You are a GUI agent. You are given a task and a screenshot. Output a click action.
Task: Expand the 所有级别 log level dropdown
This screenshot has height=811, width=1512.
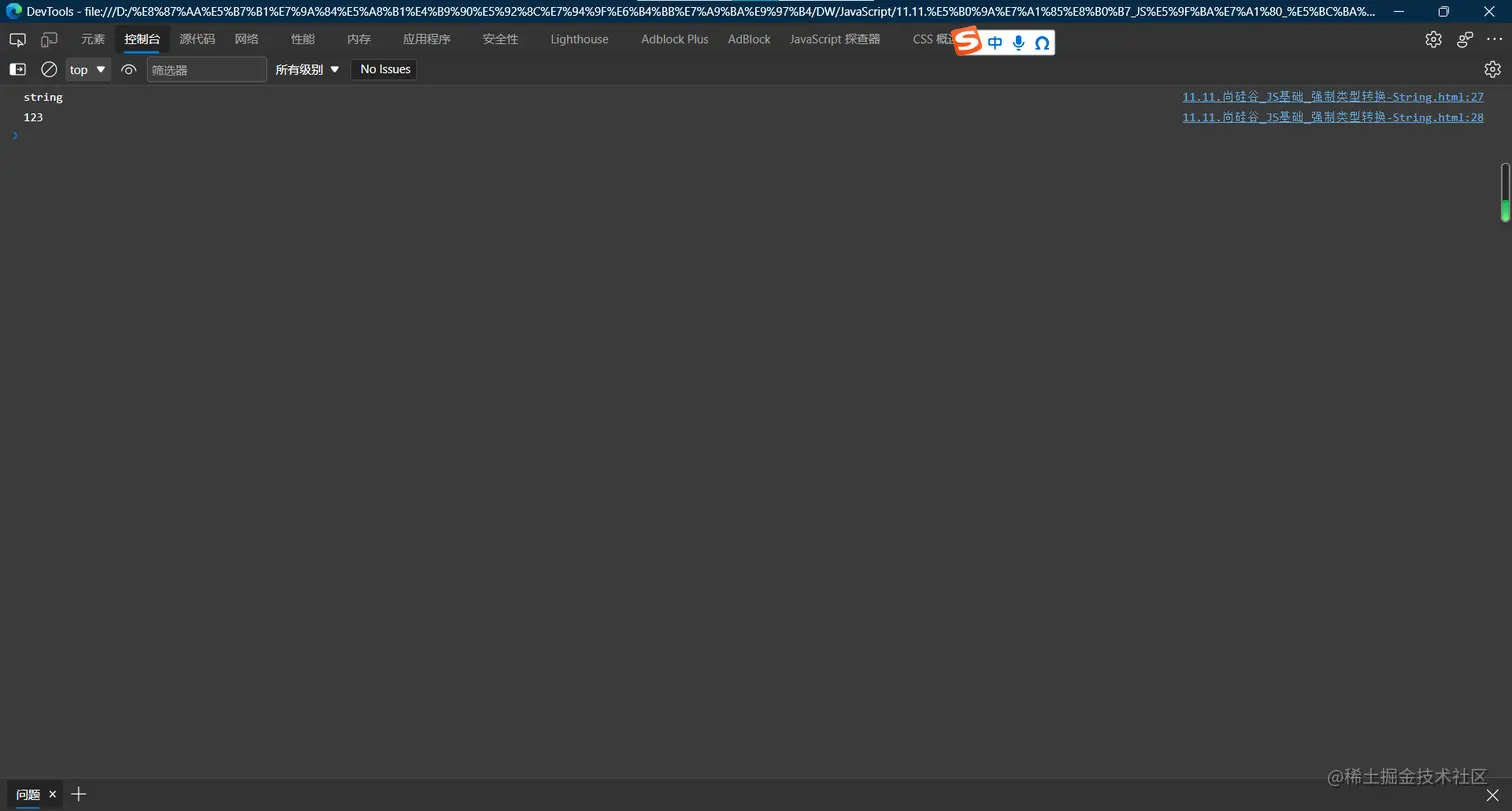pyautogui.click(x=307, y=69)
